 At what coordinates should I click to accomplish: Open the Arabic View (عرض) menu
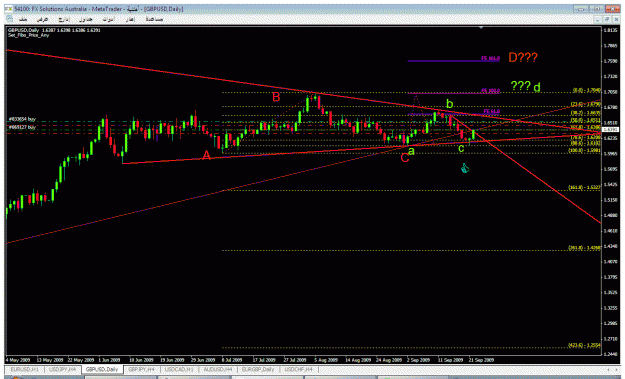(x=42, y=19)
